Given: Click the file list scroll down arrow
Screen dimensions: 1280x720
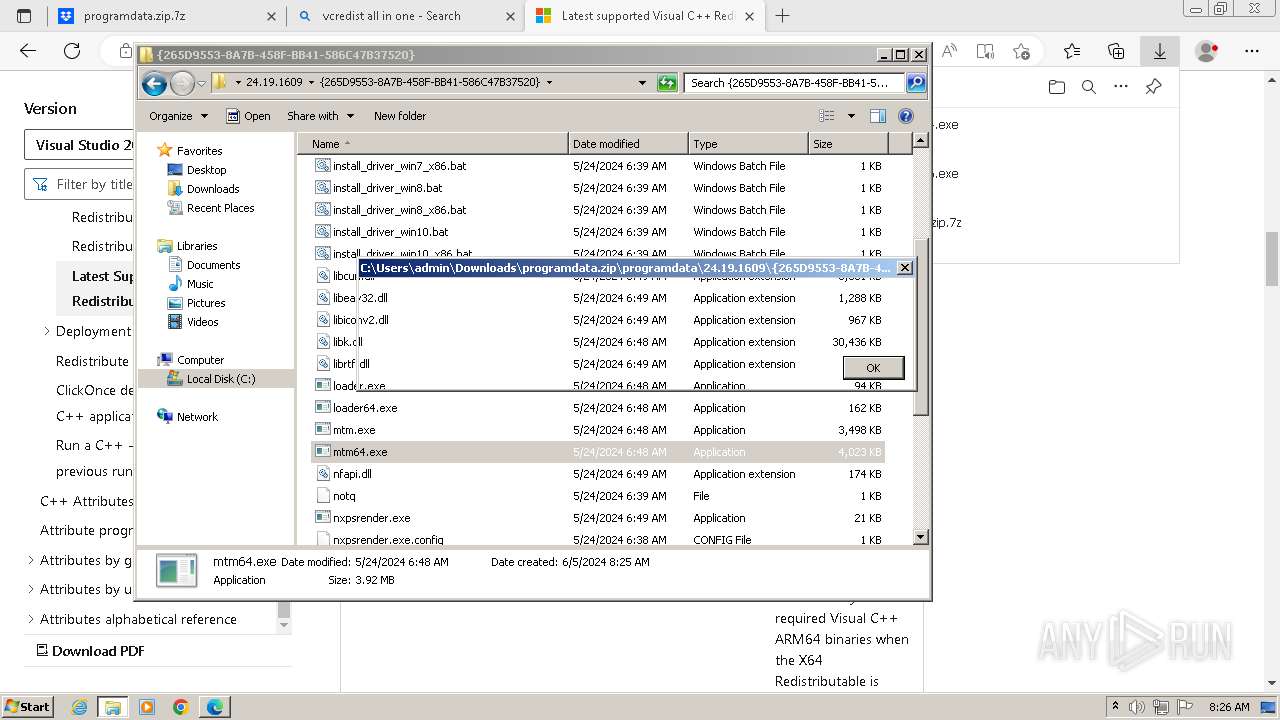Looking at the screenshot, I should [921, 537].
